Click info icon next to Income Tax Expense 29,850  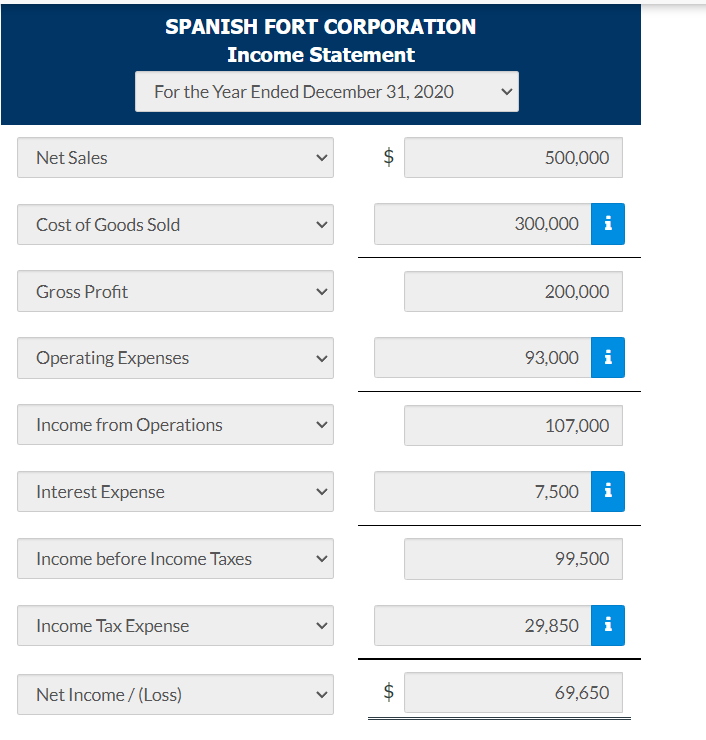click(x=608, y=625)
